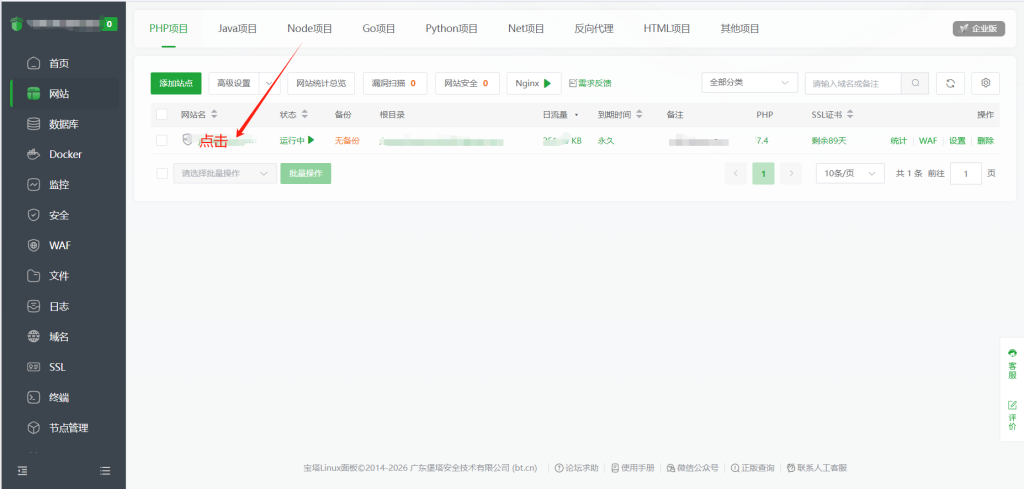Refresh the site list with reload icon
This screenshot has width=1024, height=489.
(950, 83)
